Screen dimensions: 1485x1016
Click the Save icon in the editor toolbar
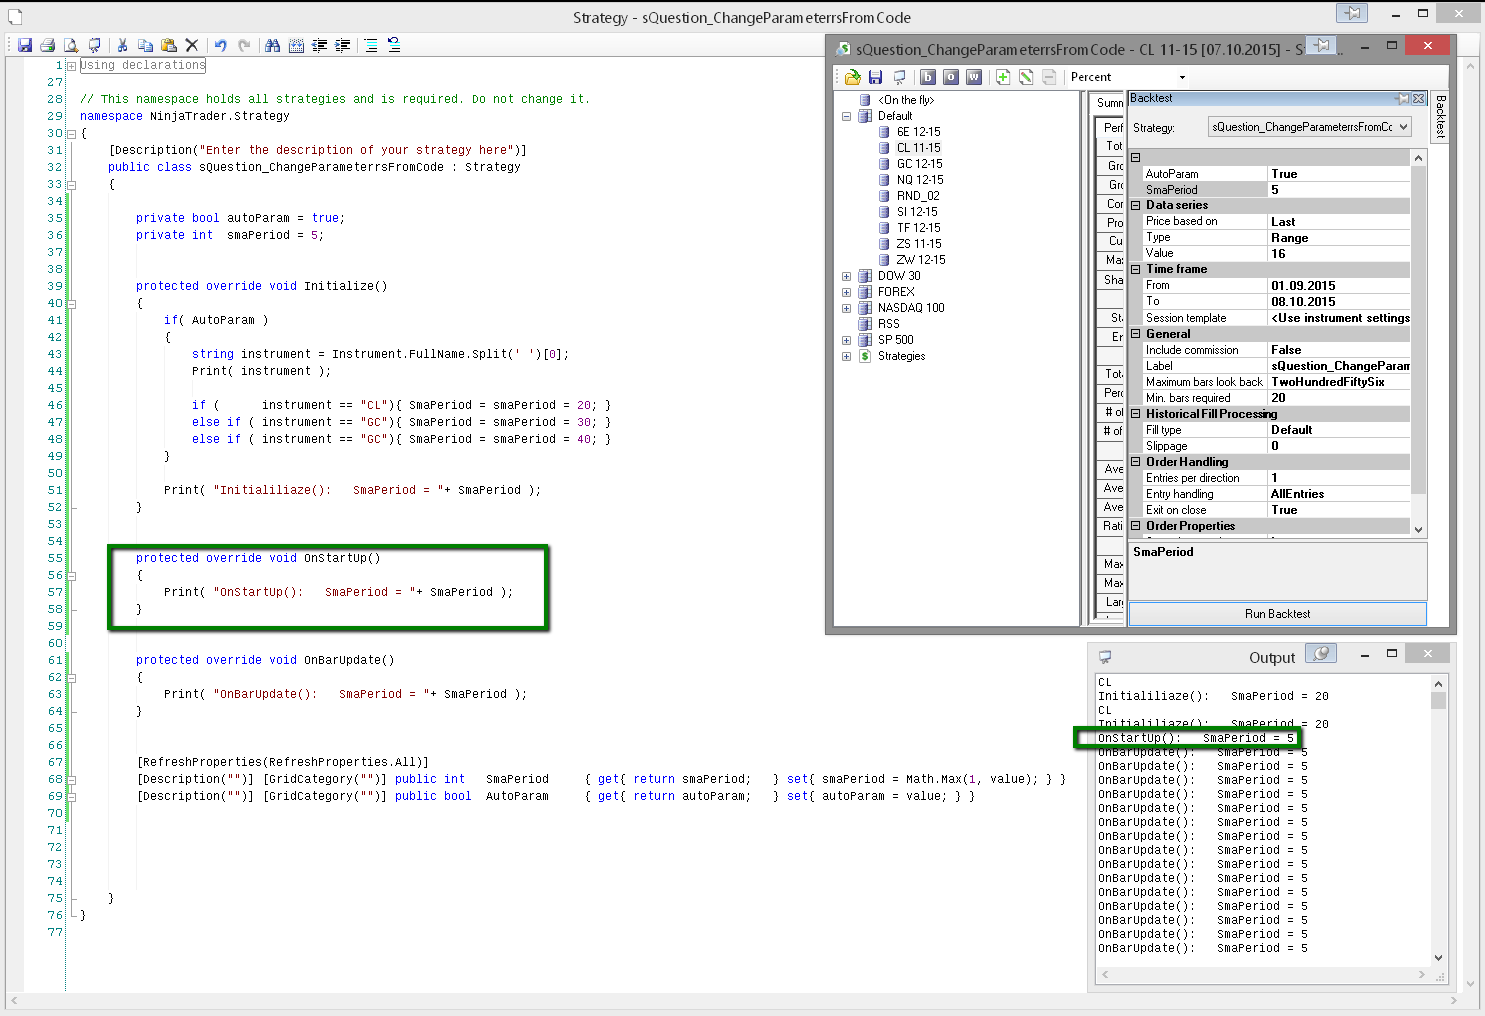25,45
